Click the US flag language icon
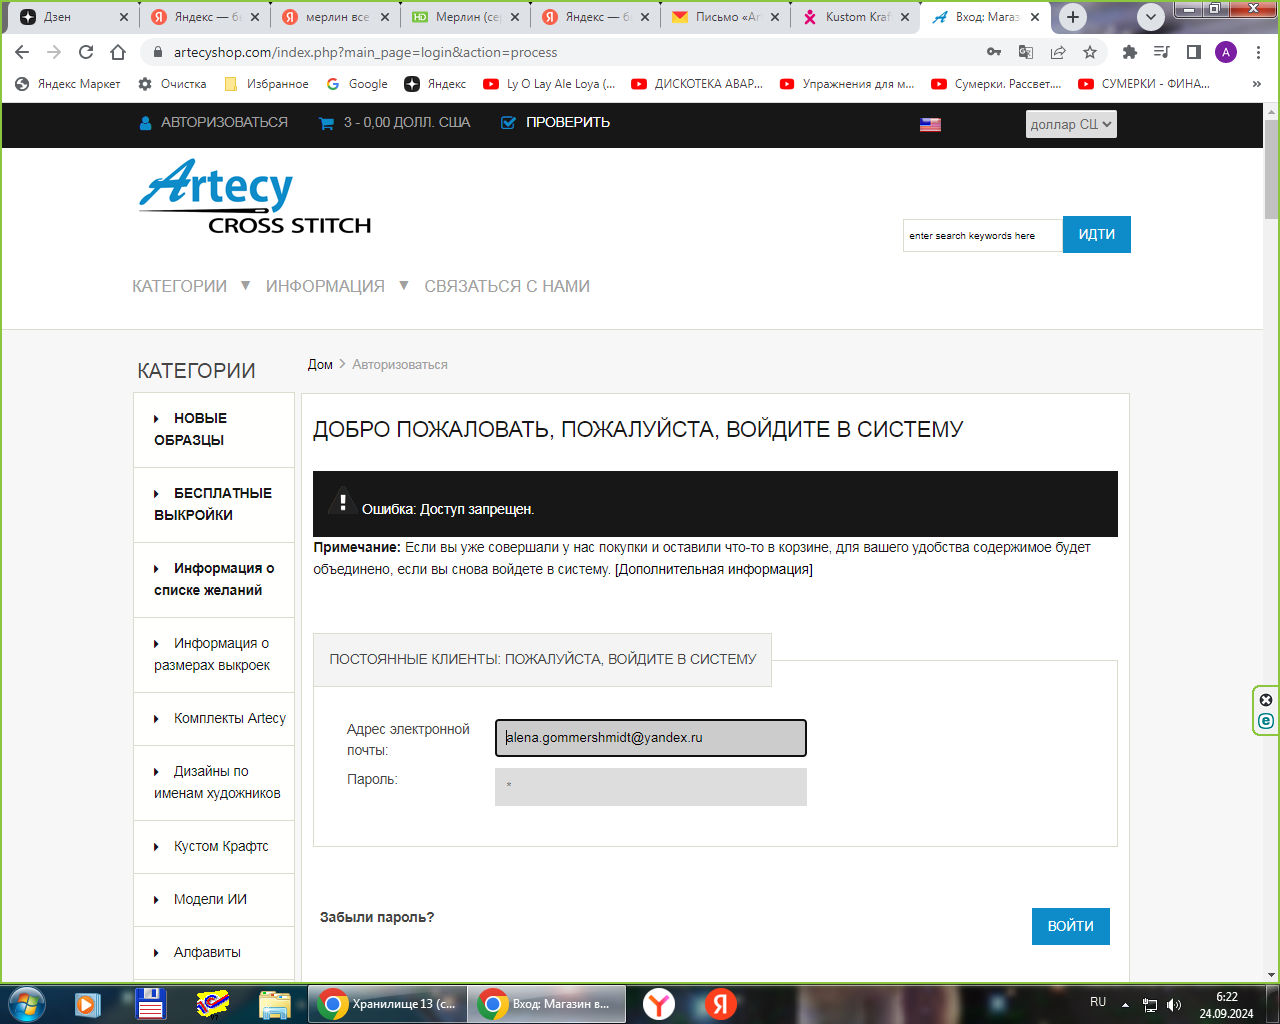This screenshot has width=1280, height=1024. tap(930, 124)
